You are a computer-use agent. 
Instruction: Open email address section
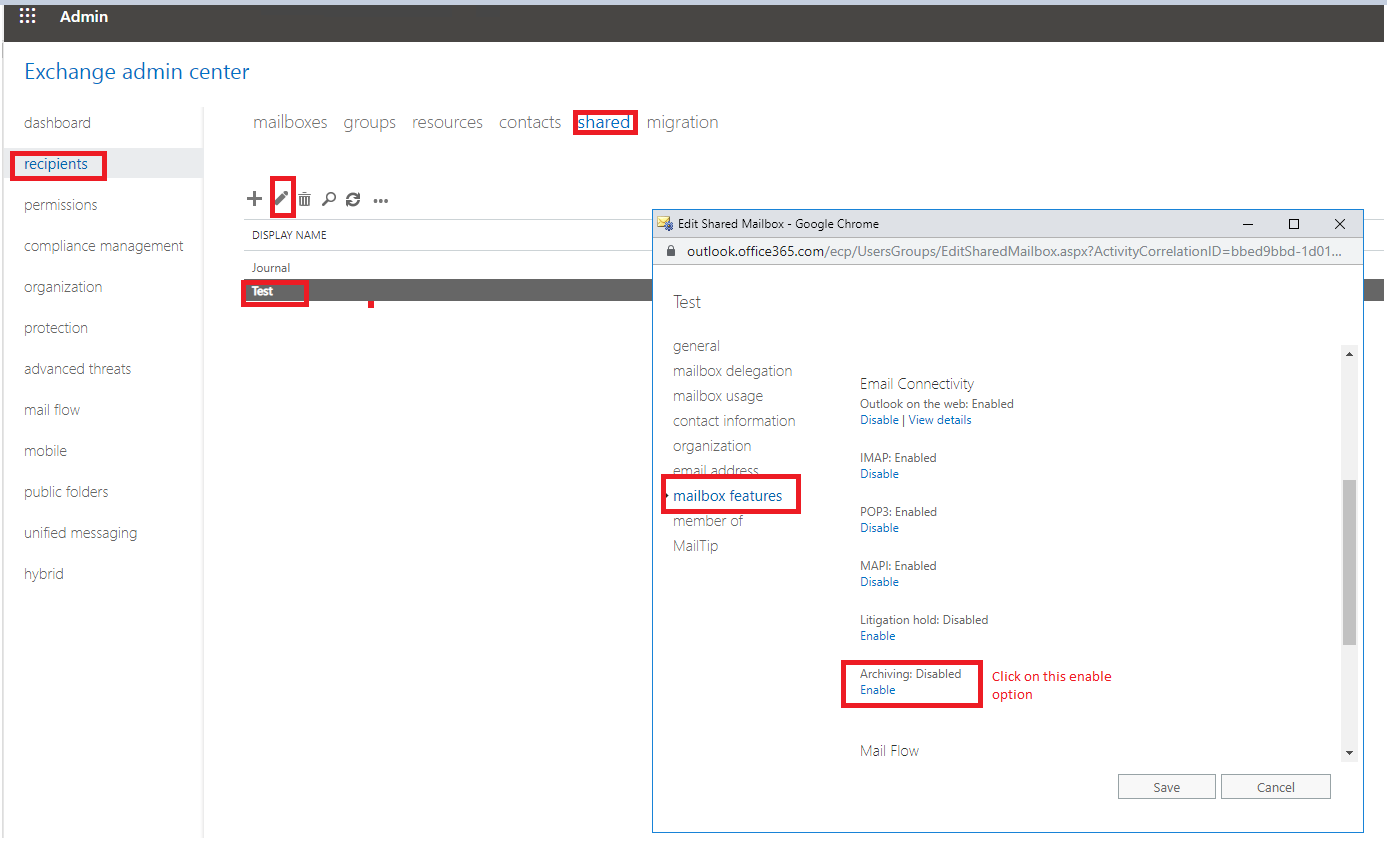pos(716,470)
